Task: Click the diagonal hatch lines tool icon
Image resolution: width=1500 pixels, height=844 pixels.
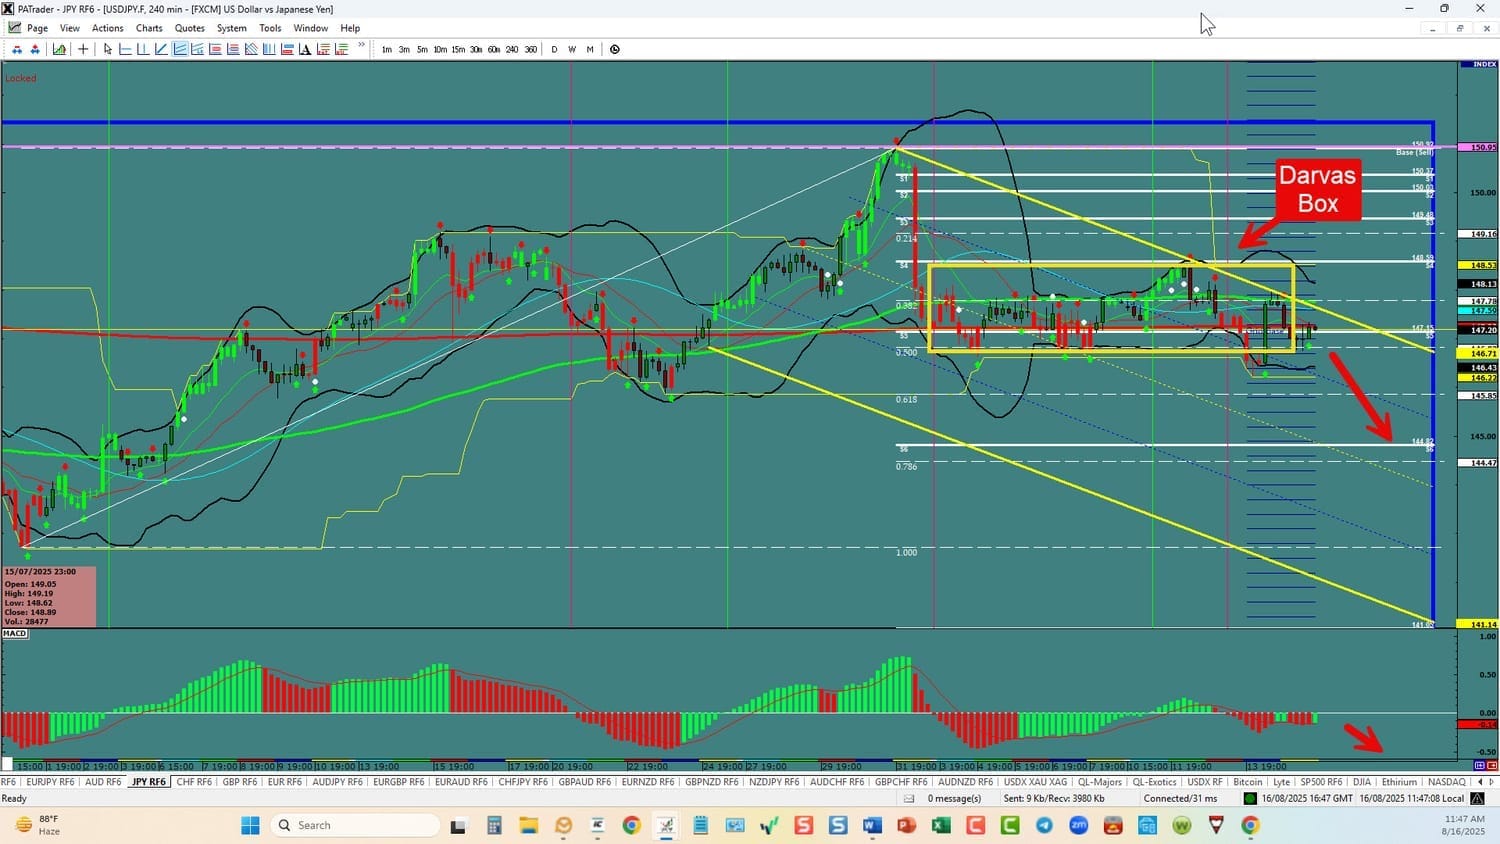Action: point(251,49)
